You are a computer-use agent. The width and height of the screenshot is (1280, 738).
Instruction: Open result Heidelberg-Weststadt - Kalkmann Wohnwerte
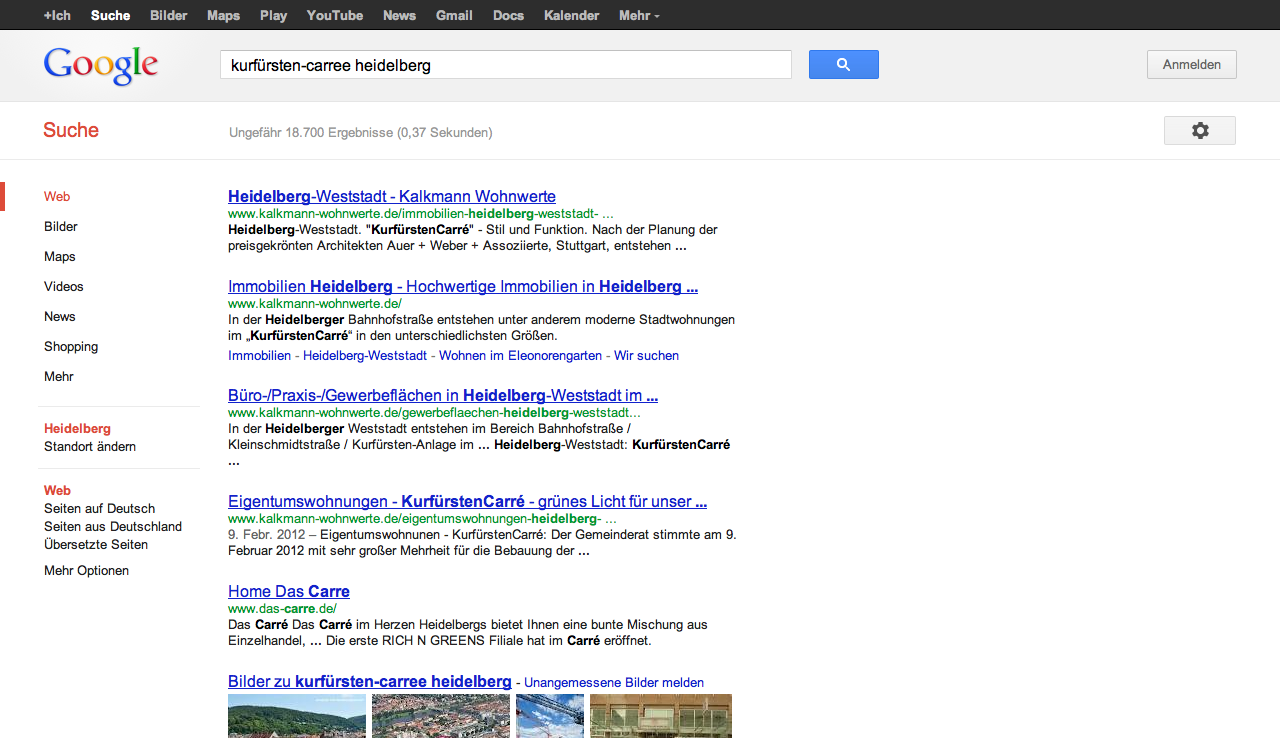pyautogui.click(x=392, y=197)
